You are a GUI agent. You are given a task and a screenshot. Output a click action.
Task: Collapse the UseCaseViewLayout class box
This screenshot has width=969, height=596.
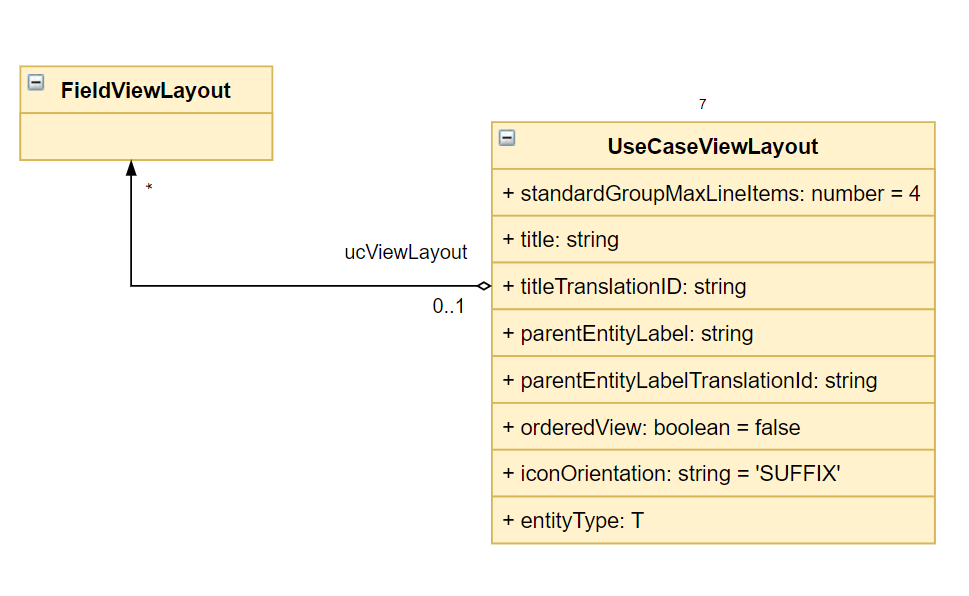(507, 138)
